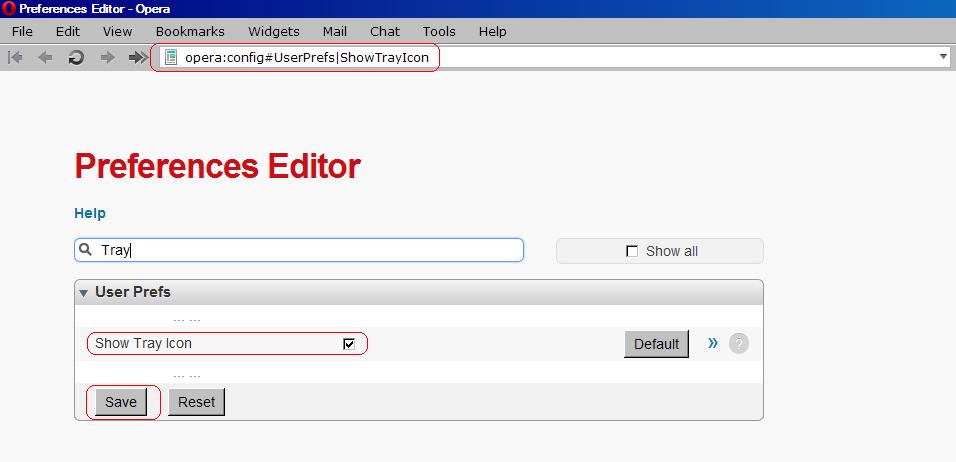Toggle the Show Tray Icon checkbox
Image resolution: width=956 pixels, height=462 pixels.
349,344
